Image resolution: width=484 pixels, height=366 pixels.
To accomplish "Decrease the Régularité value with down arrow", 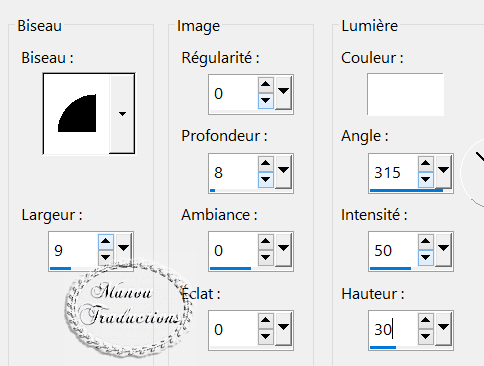I will pyautogui.click(x=266, y=100).
